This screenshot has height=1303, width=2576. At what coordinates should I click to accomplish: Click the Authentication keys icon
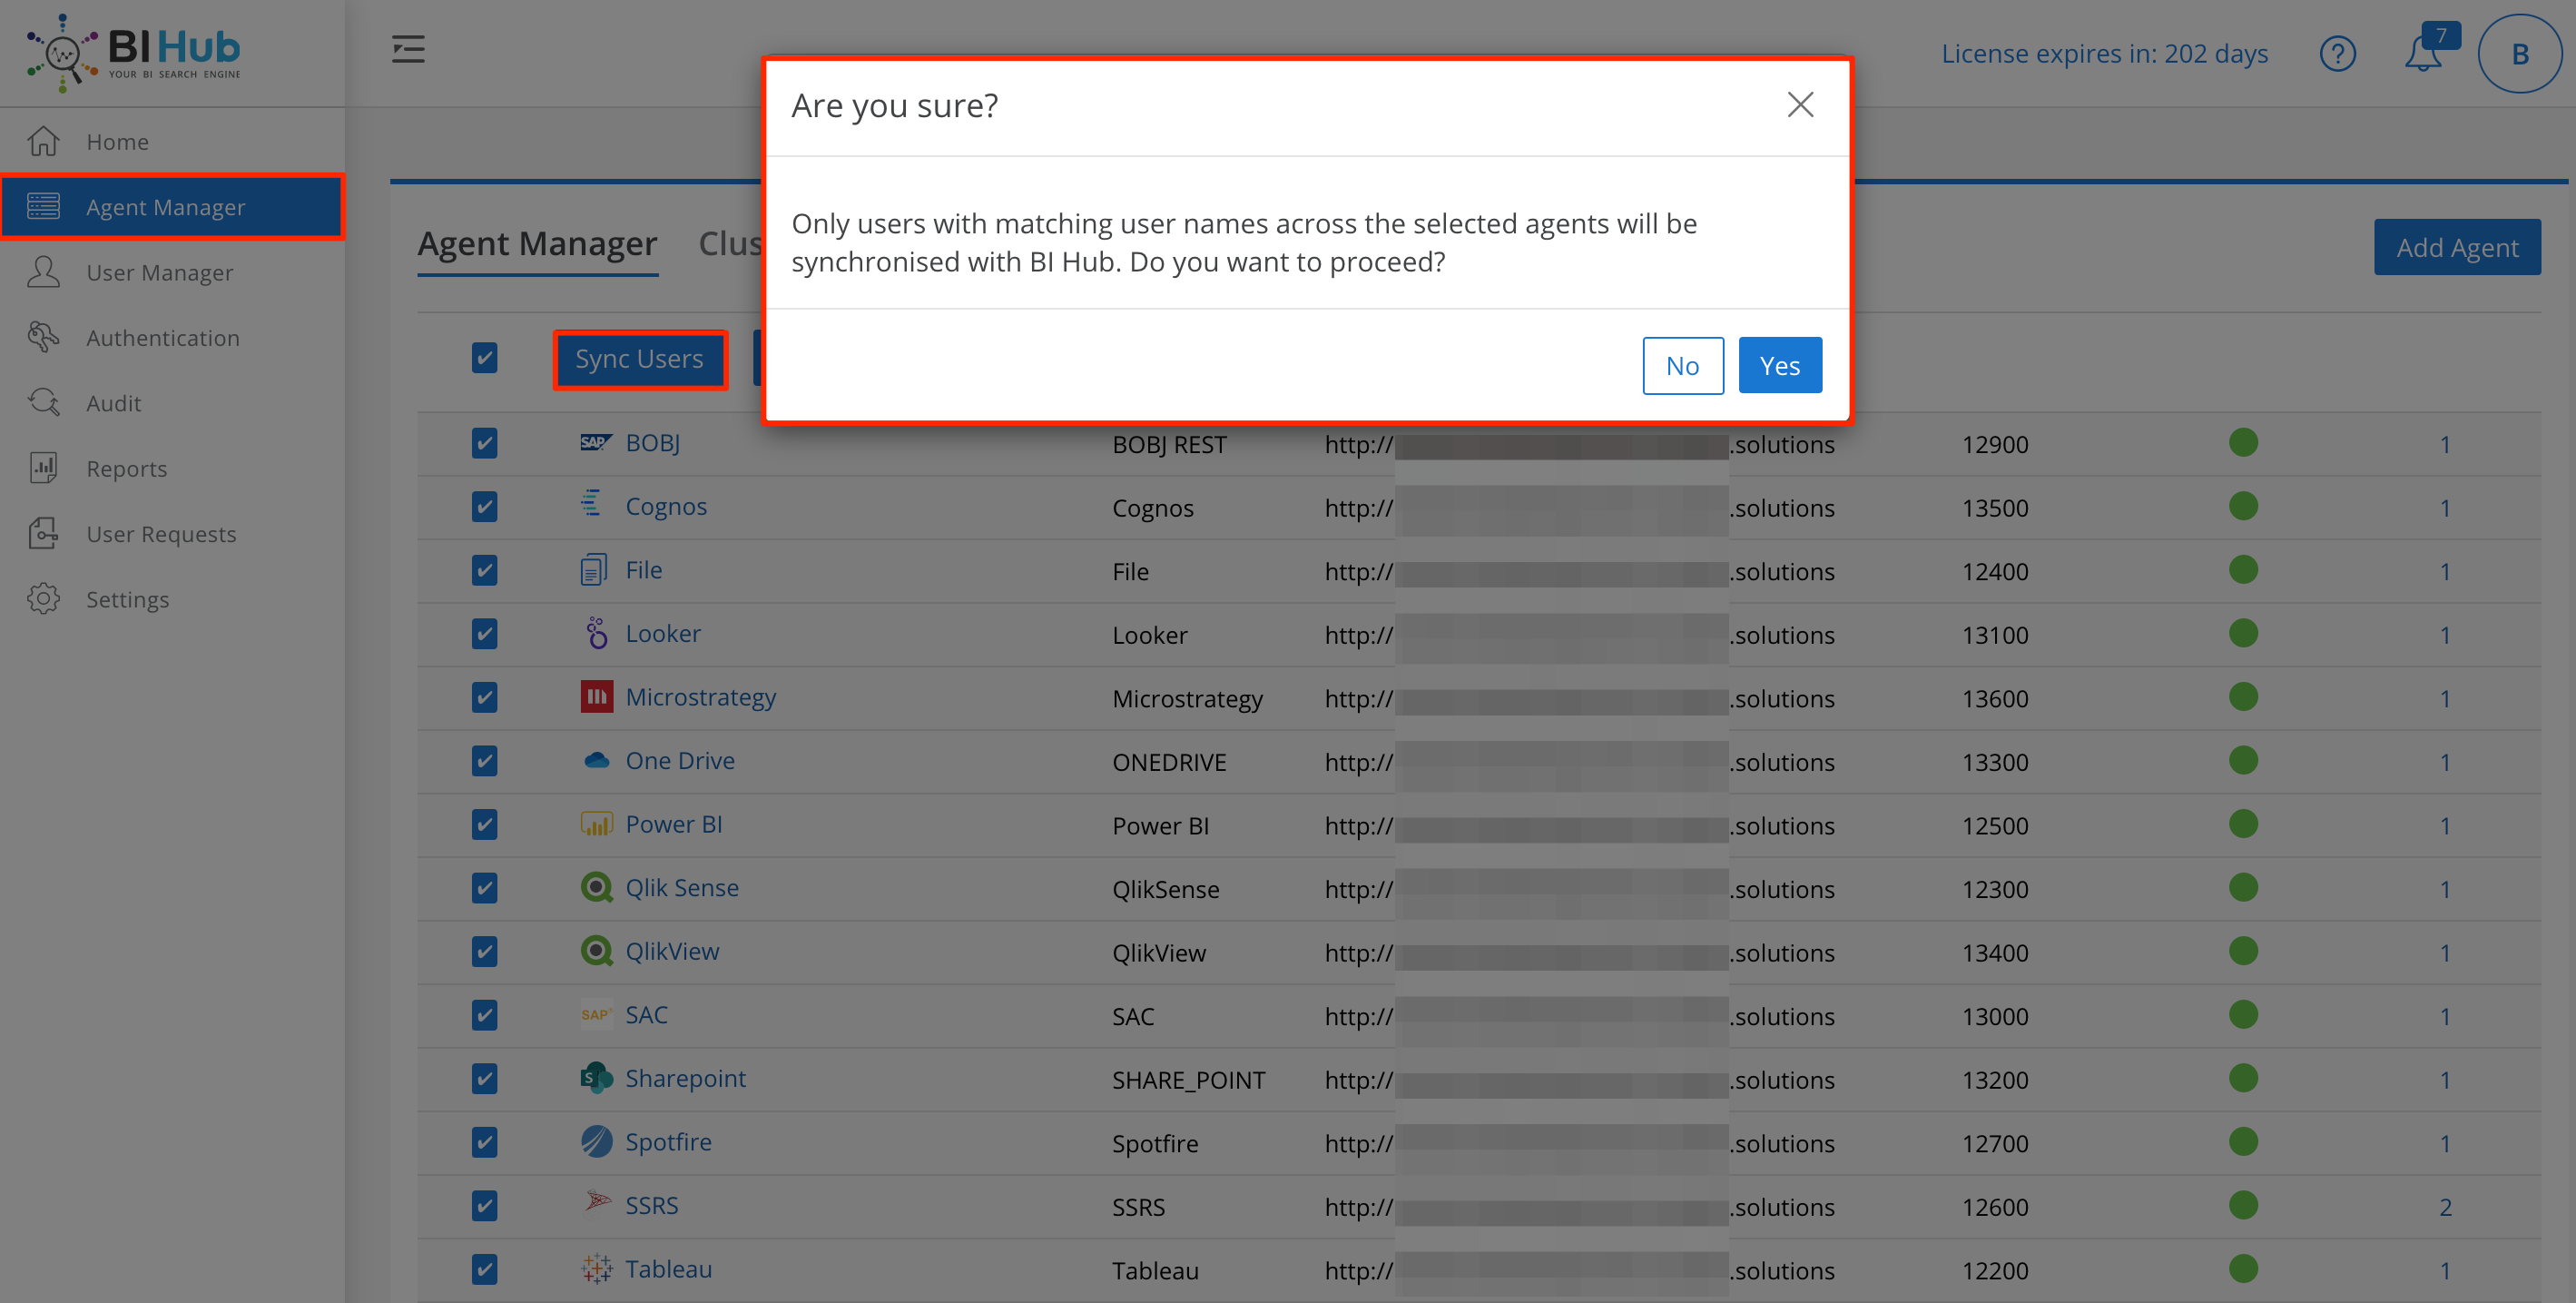pyautogui.click(x=43, y=337)
